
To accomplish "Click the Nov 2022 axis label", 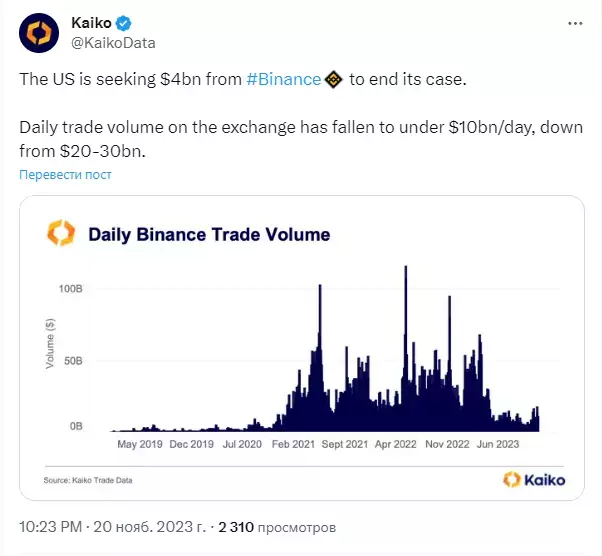I will point(447,444).
